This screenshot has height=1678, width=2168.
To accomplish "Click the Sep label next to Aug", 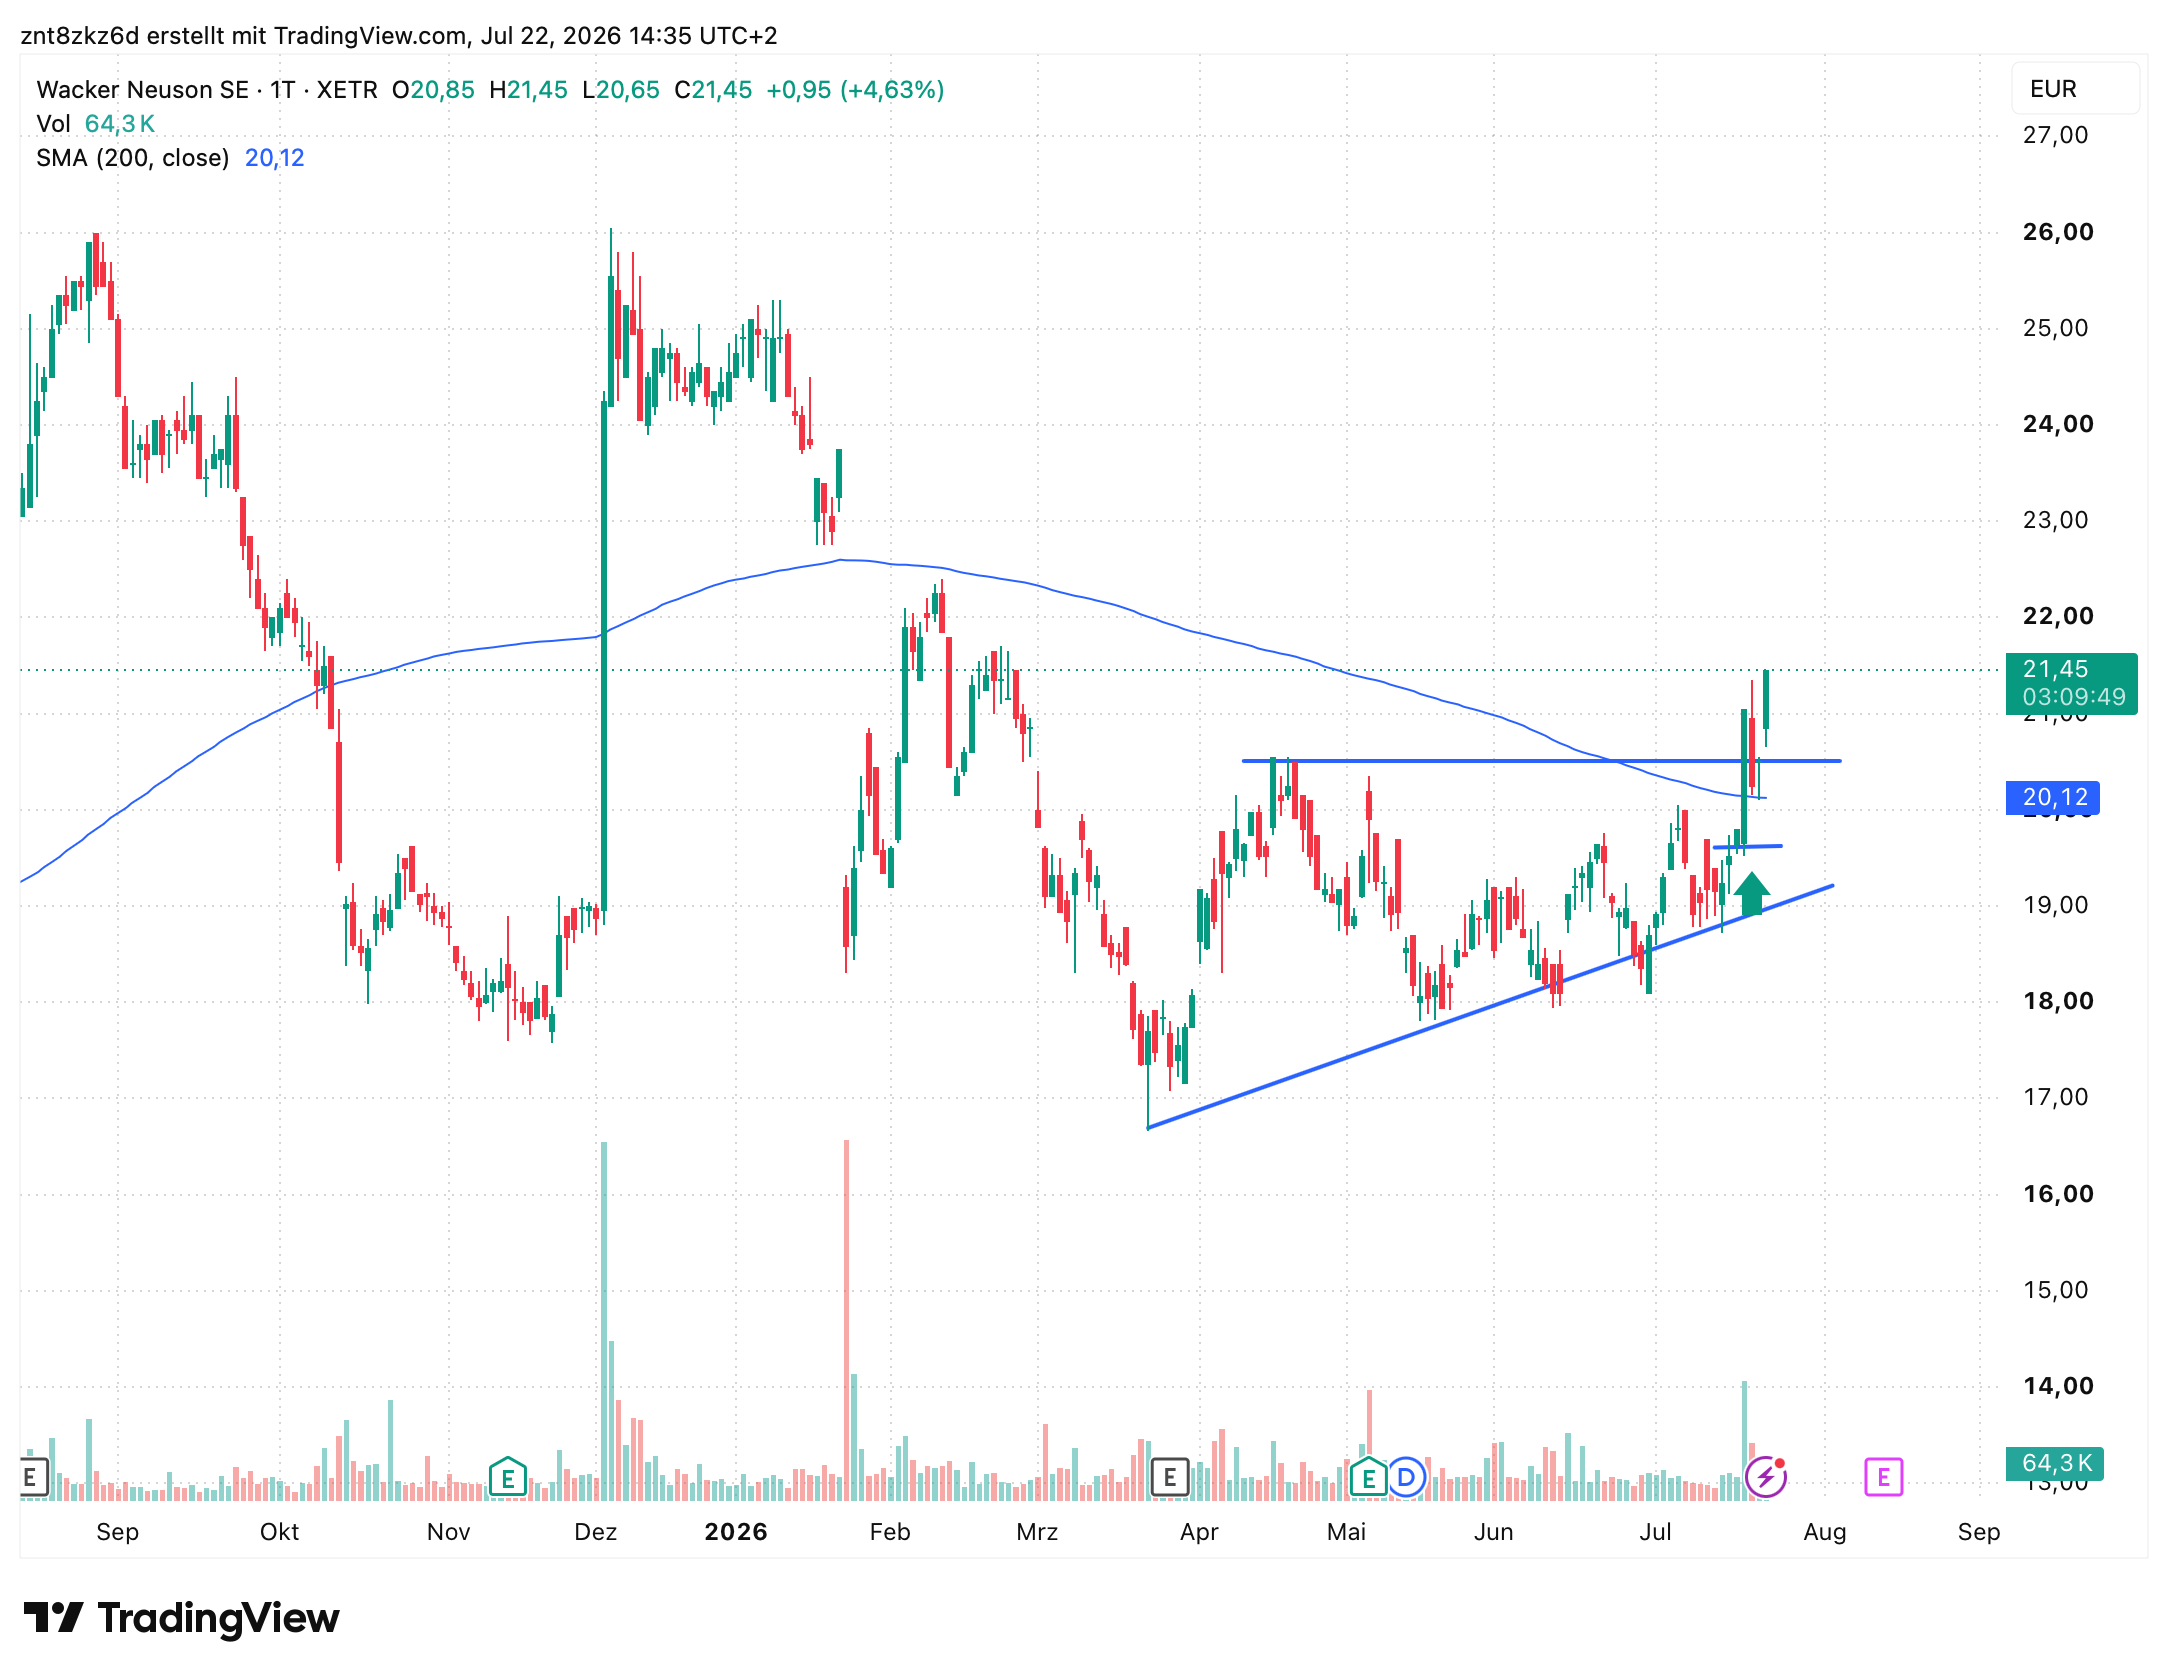I will [1979, 1532].
